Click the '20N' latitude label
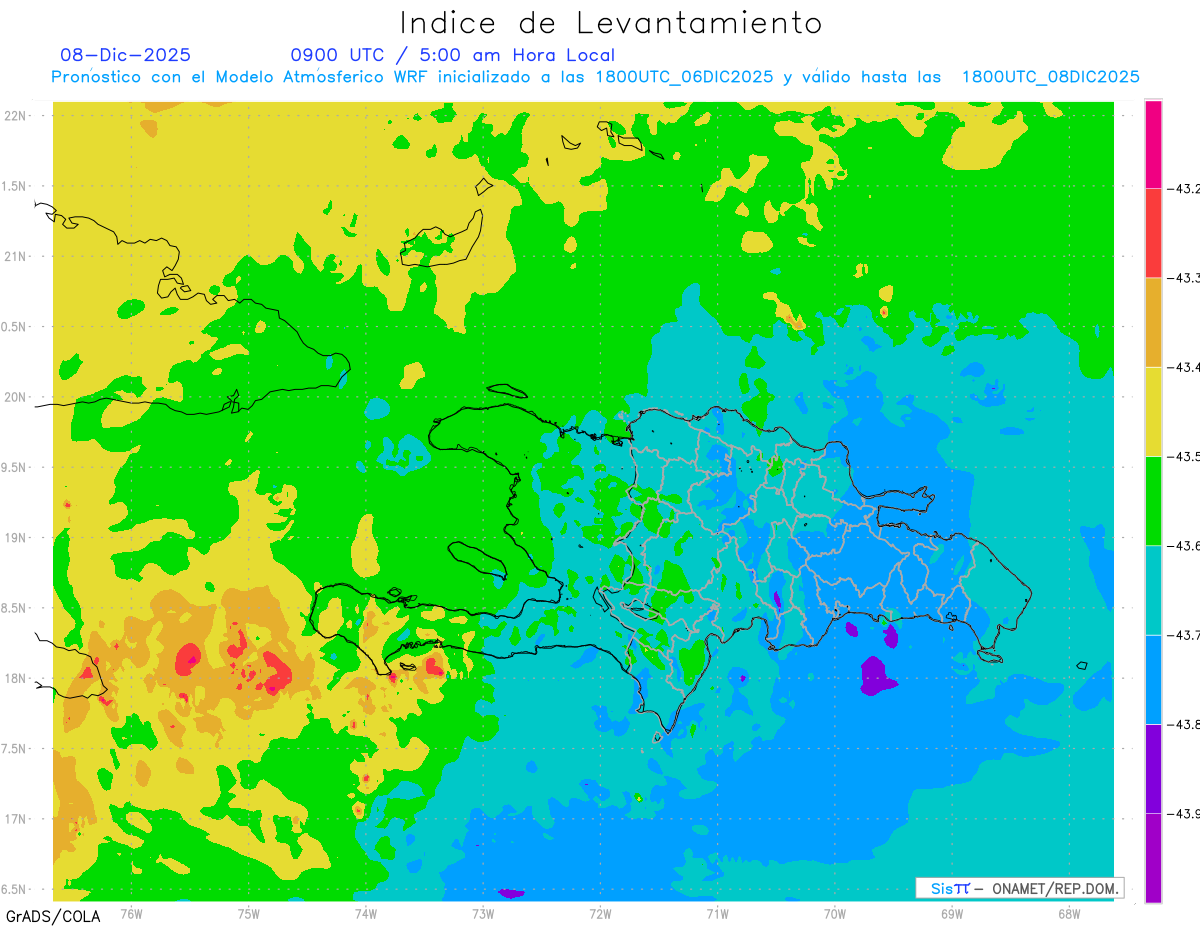 [x=16, y=397]
